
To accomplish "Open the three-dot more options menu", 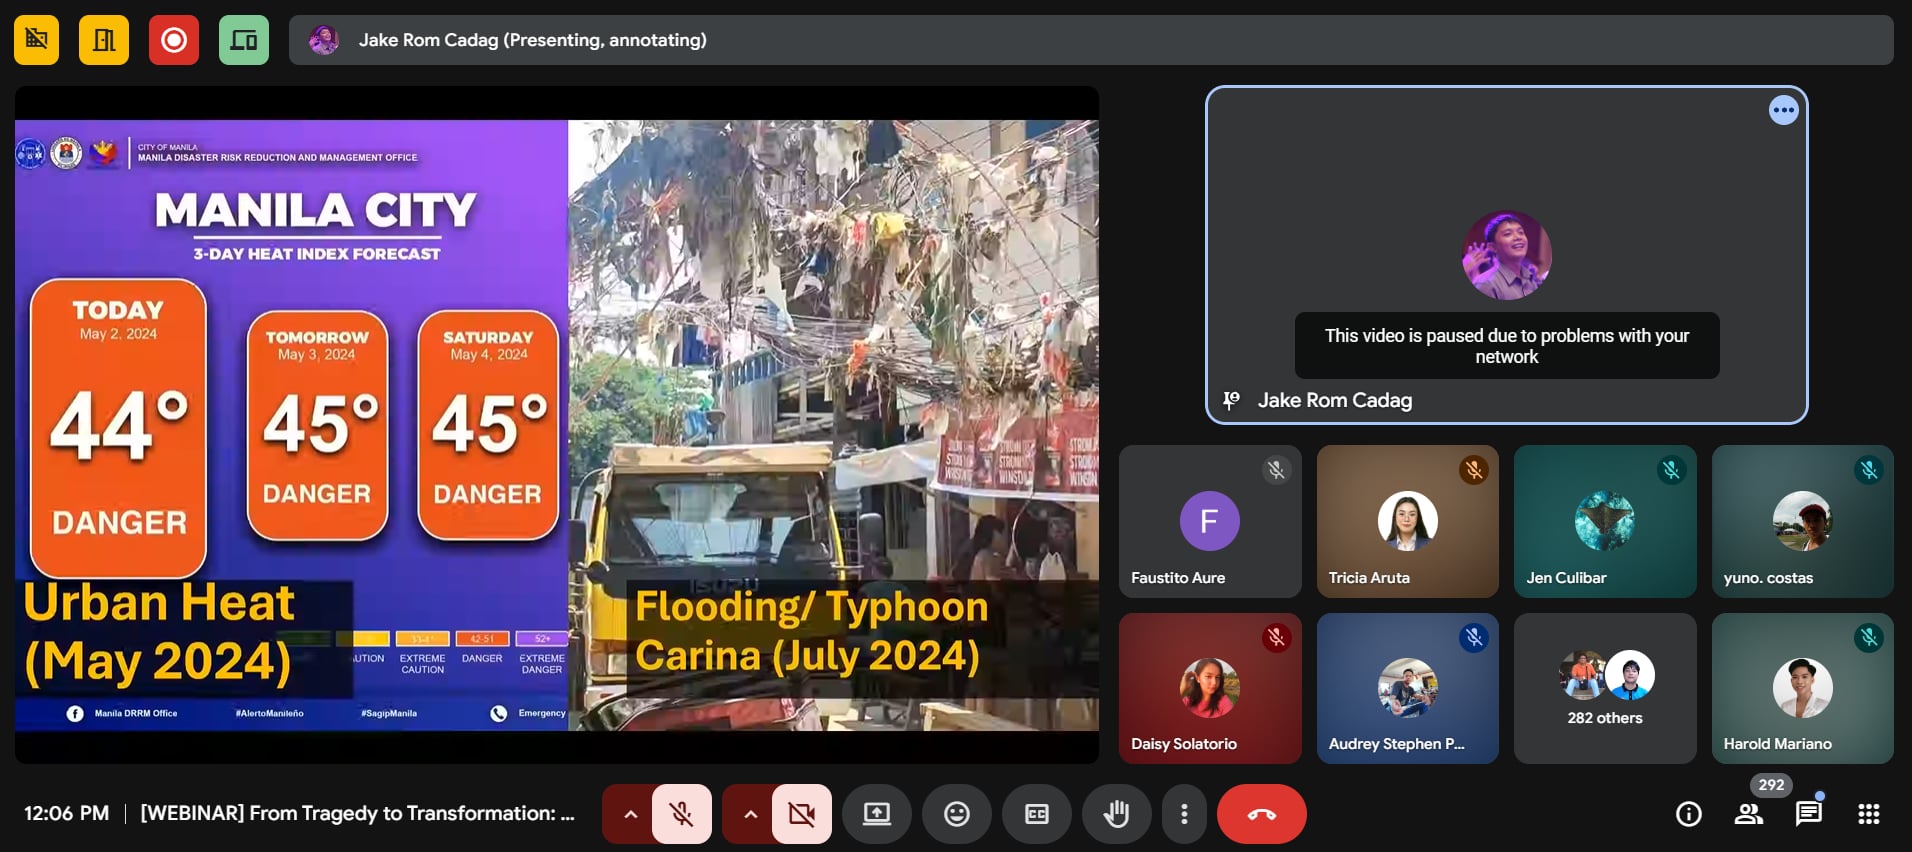I will [x=1184, y=814].
